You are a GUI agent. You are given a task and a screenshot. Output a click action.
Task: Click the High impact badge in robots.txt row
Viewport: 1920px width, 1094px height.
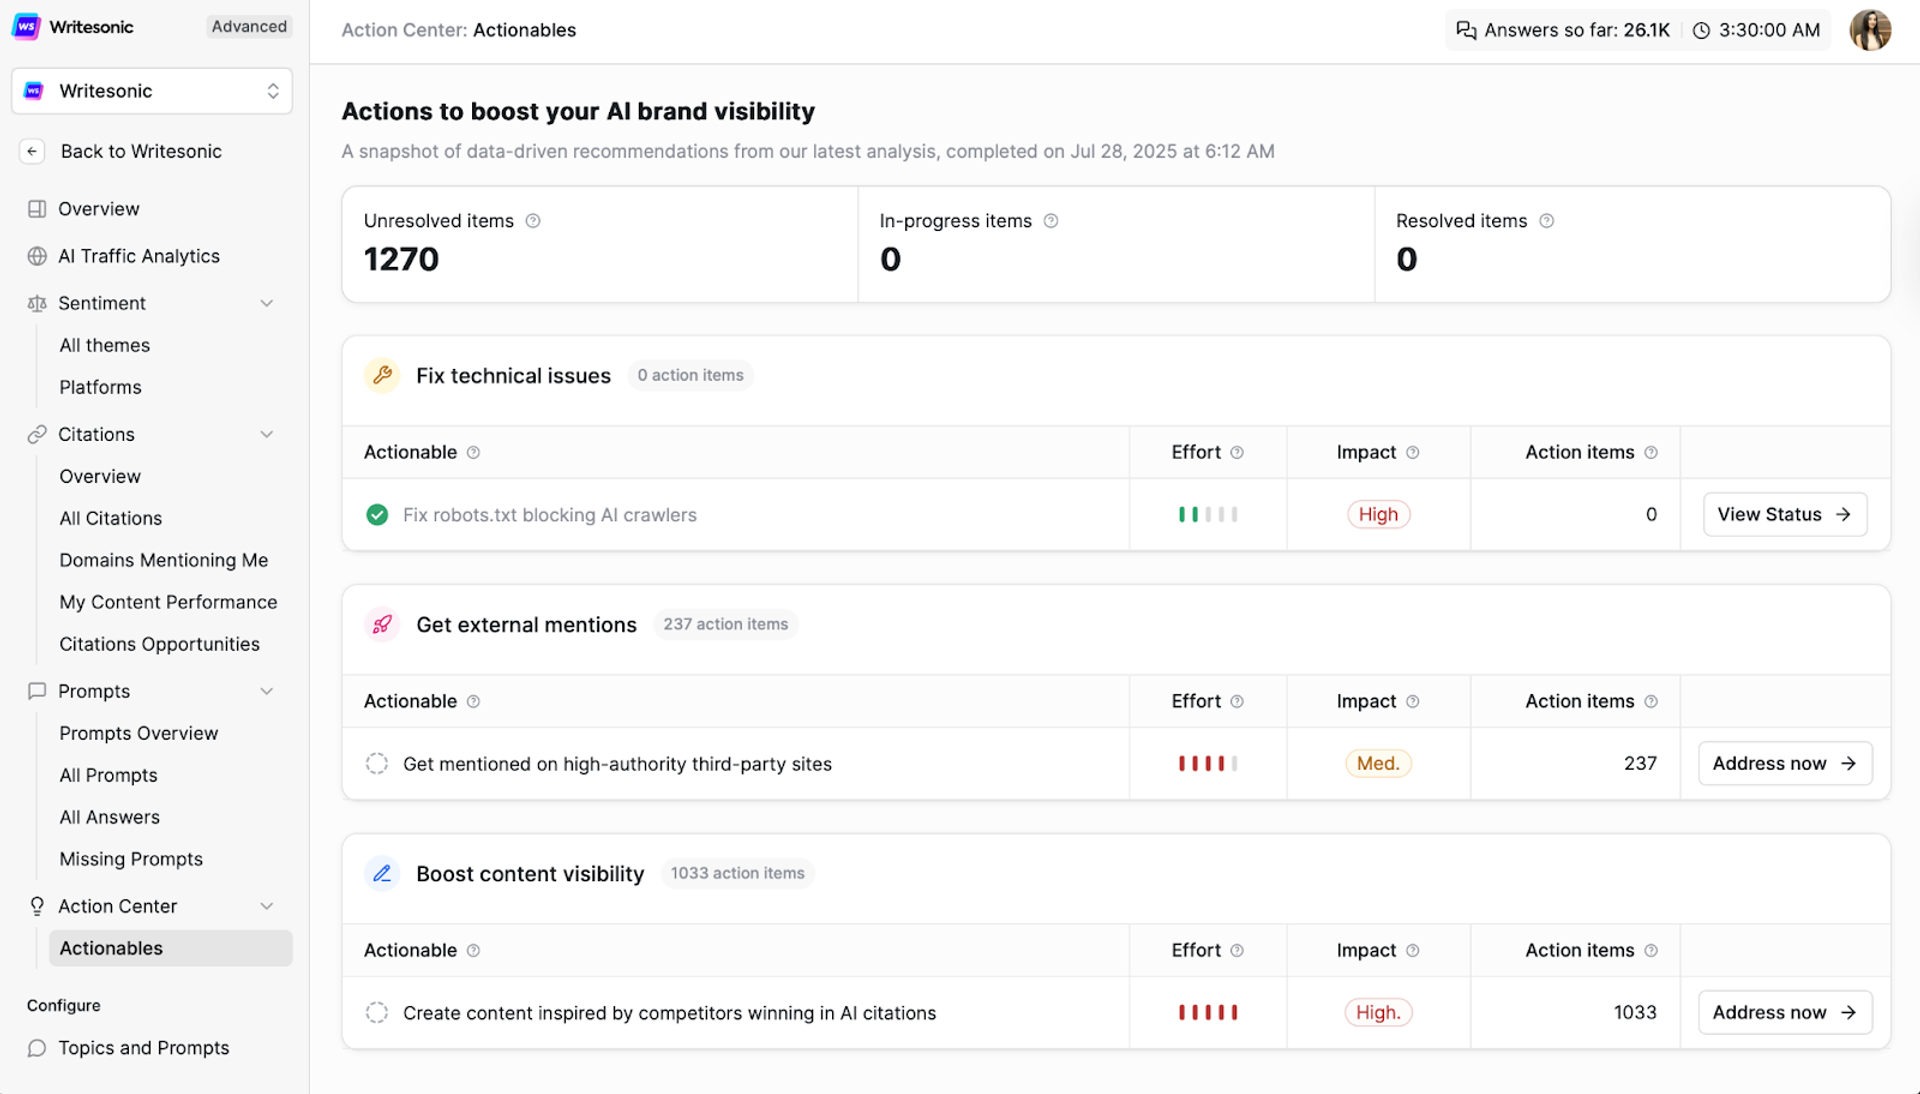1378,514
